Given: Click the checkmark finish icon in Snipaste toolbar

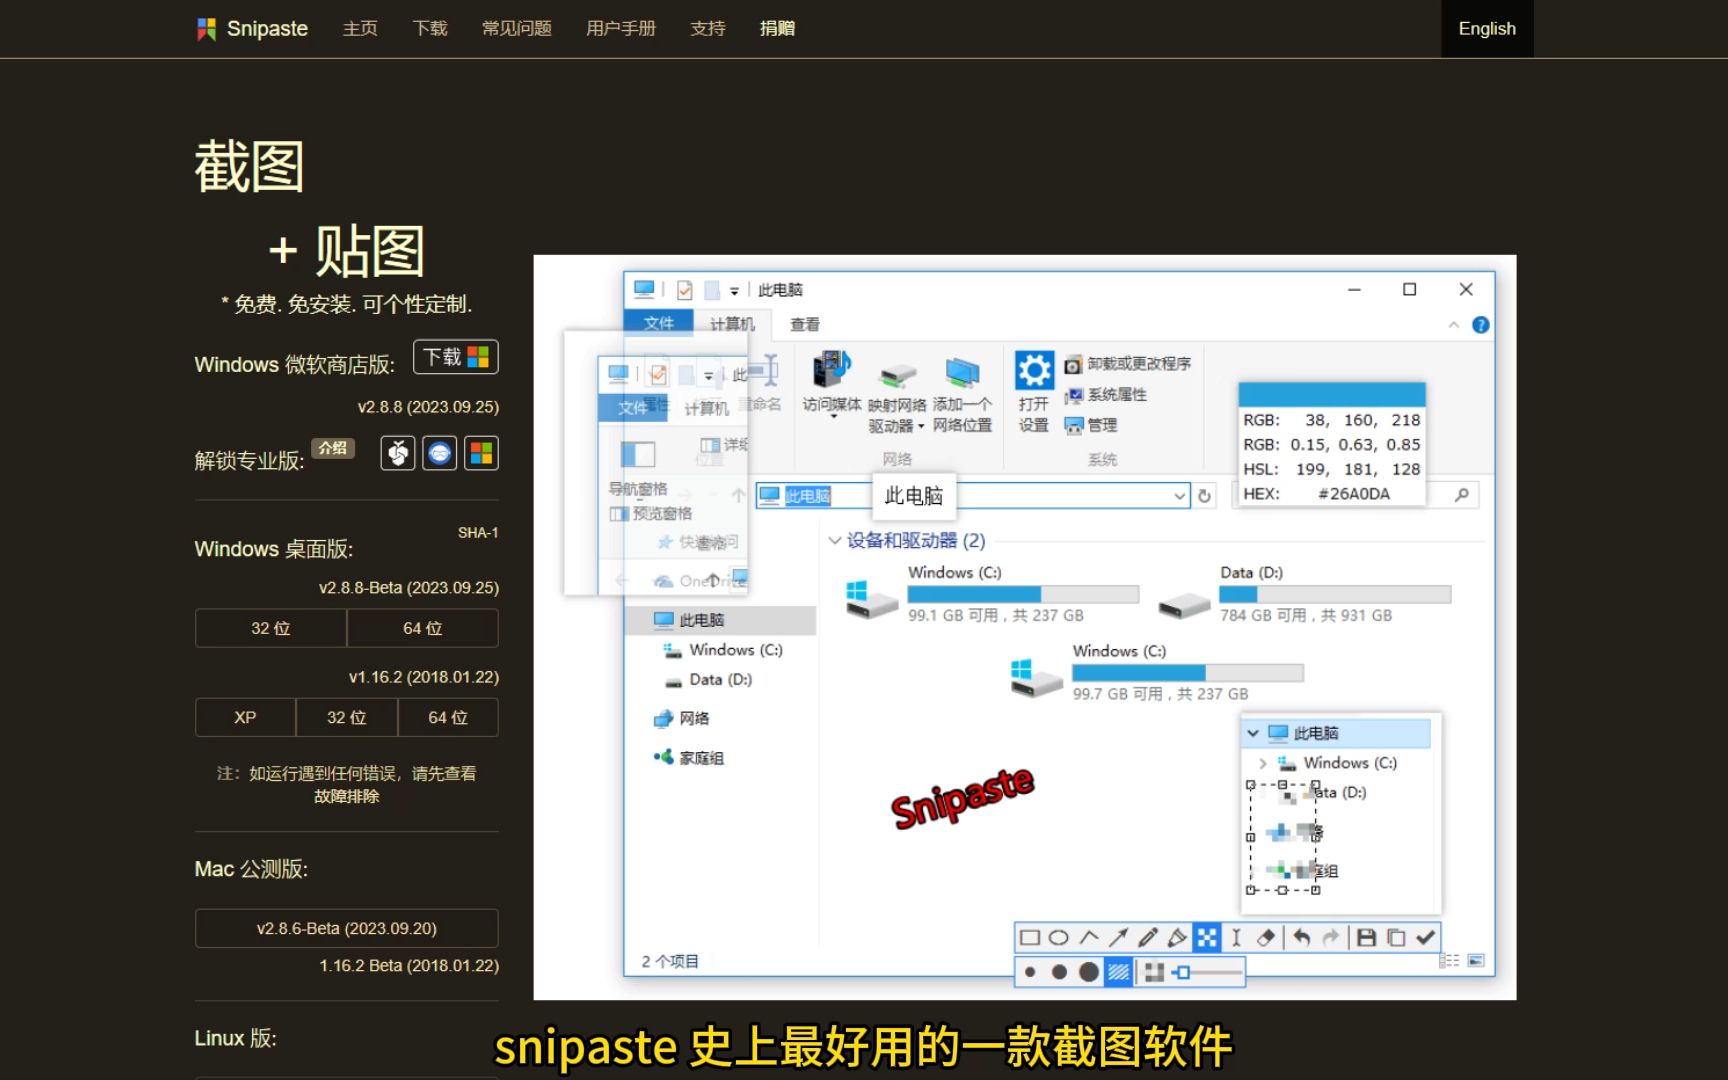Looking at the screenshot, I should [1426, 937].
